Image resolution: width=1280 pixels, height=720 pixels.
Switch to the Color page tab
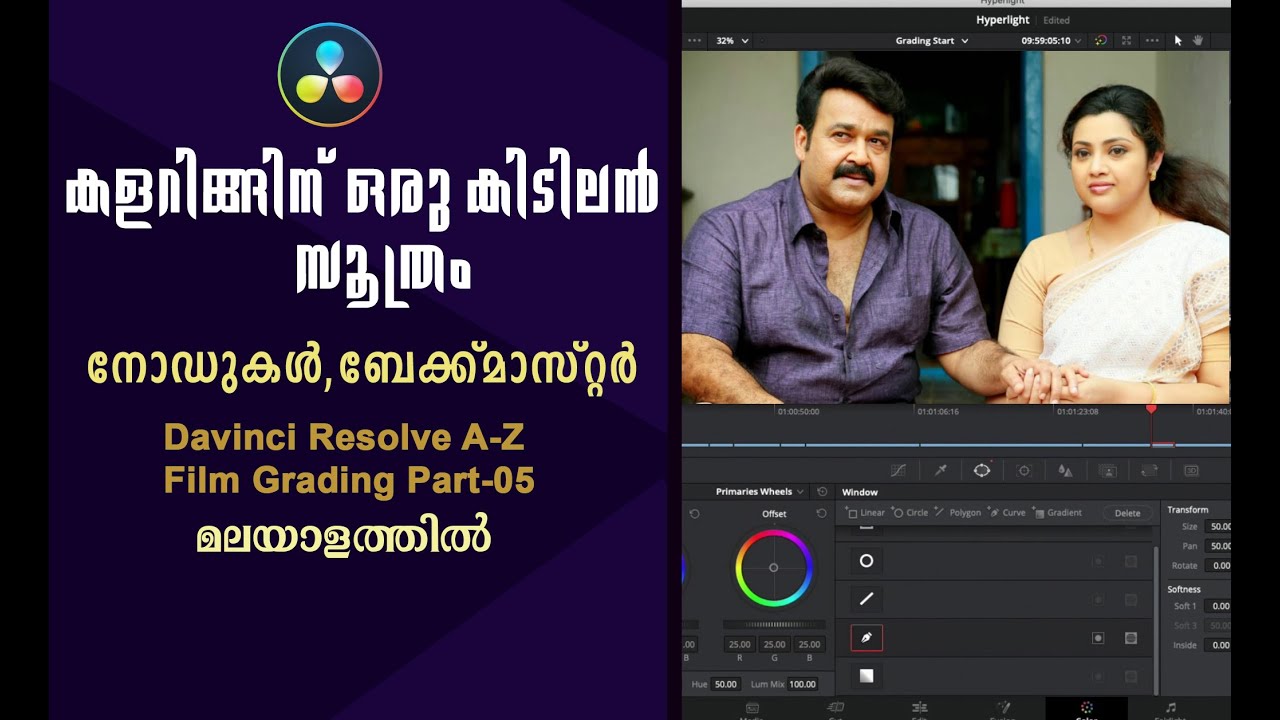point(1086,710)
